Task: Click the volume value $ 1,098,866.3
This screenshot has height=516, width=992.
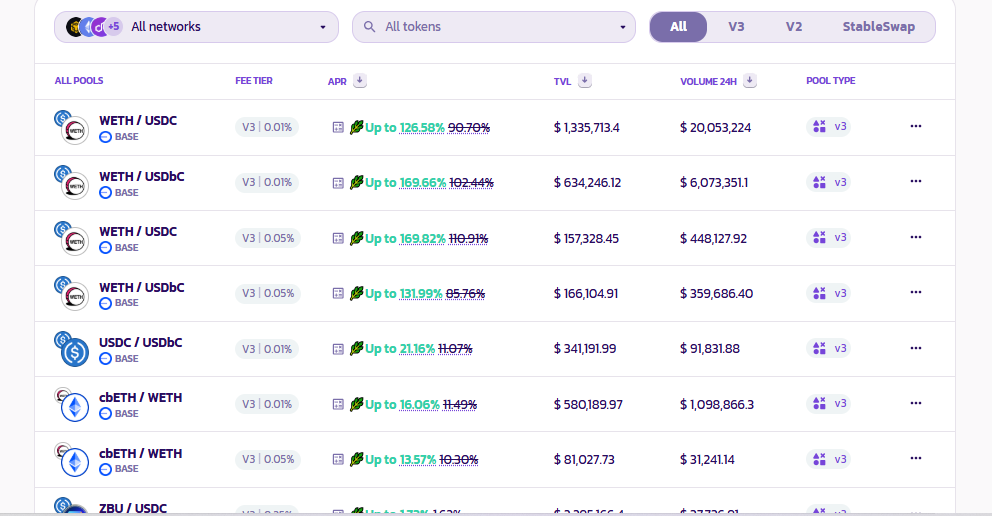Action: pos(717,404)
